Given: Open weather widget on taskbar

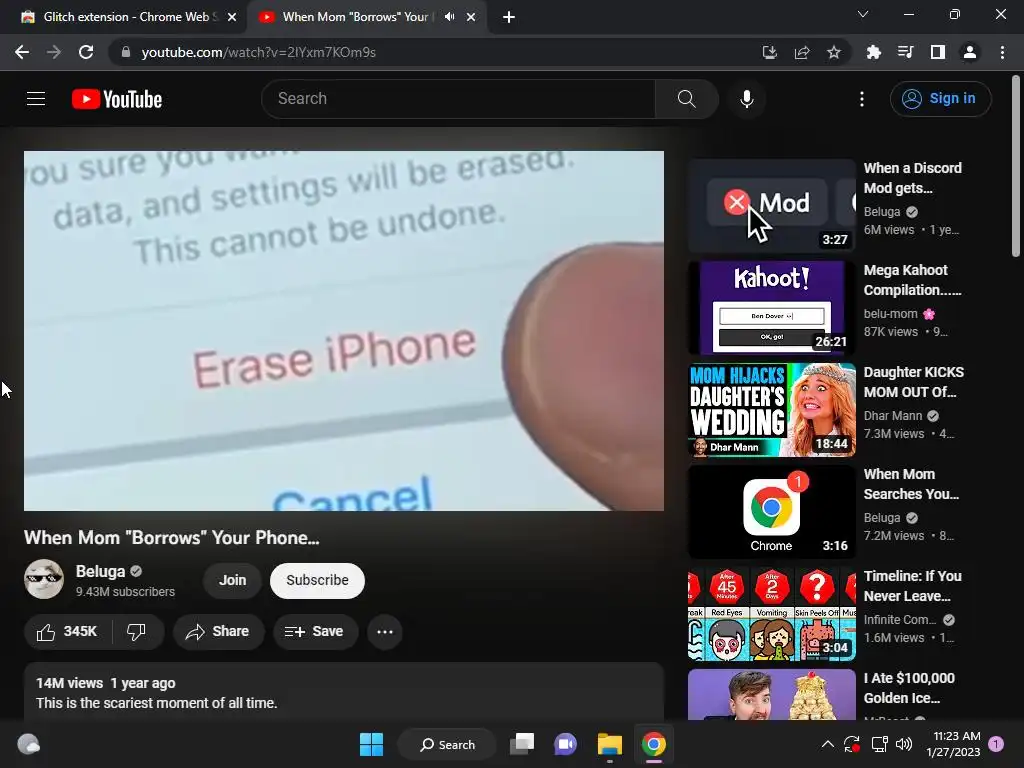Looking at the screenshot, I should pos(29,744).
